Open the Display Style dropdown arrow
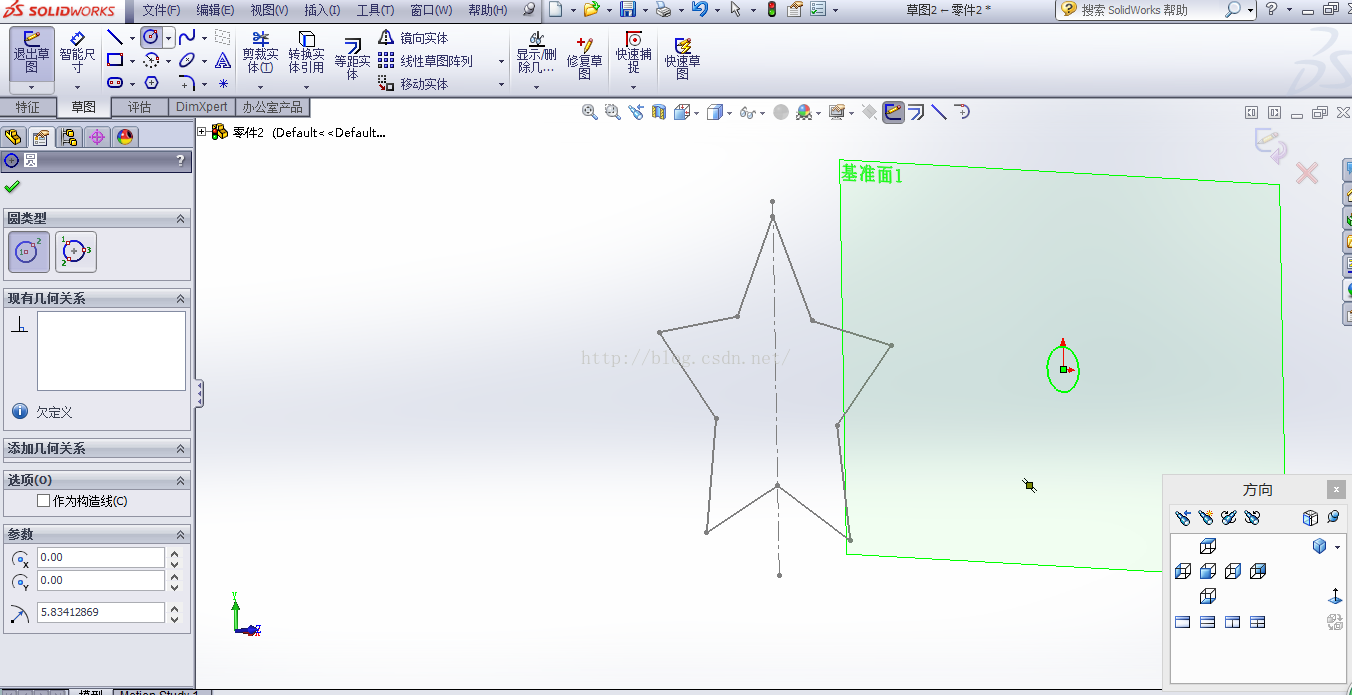The width and height of the screenshot is (1352, 695). pos(731,113)
